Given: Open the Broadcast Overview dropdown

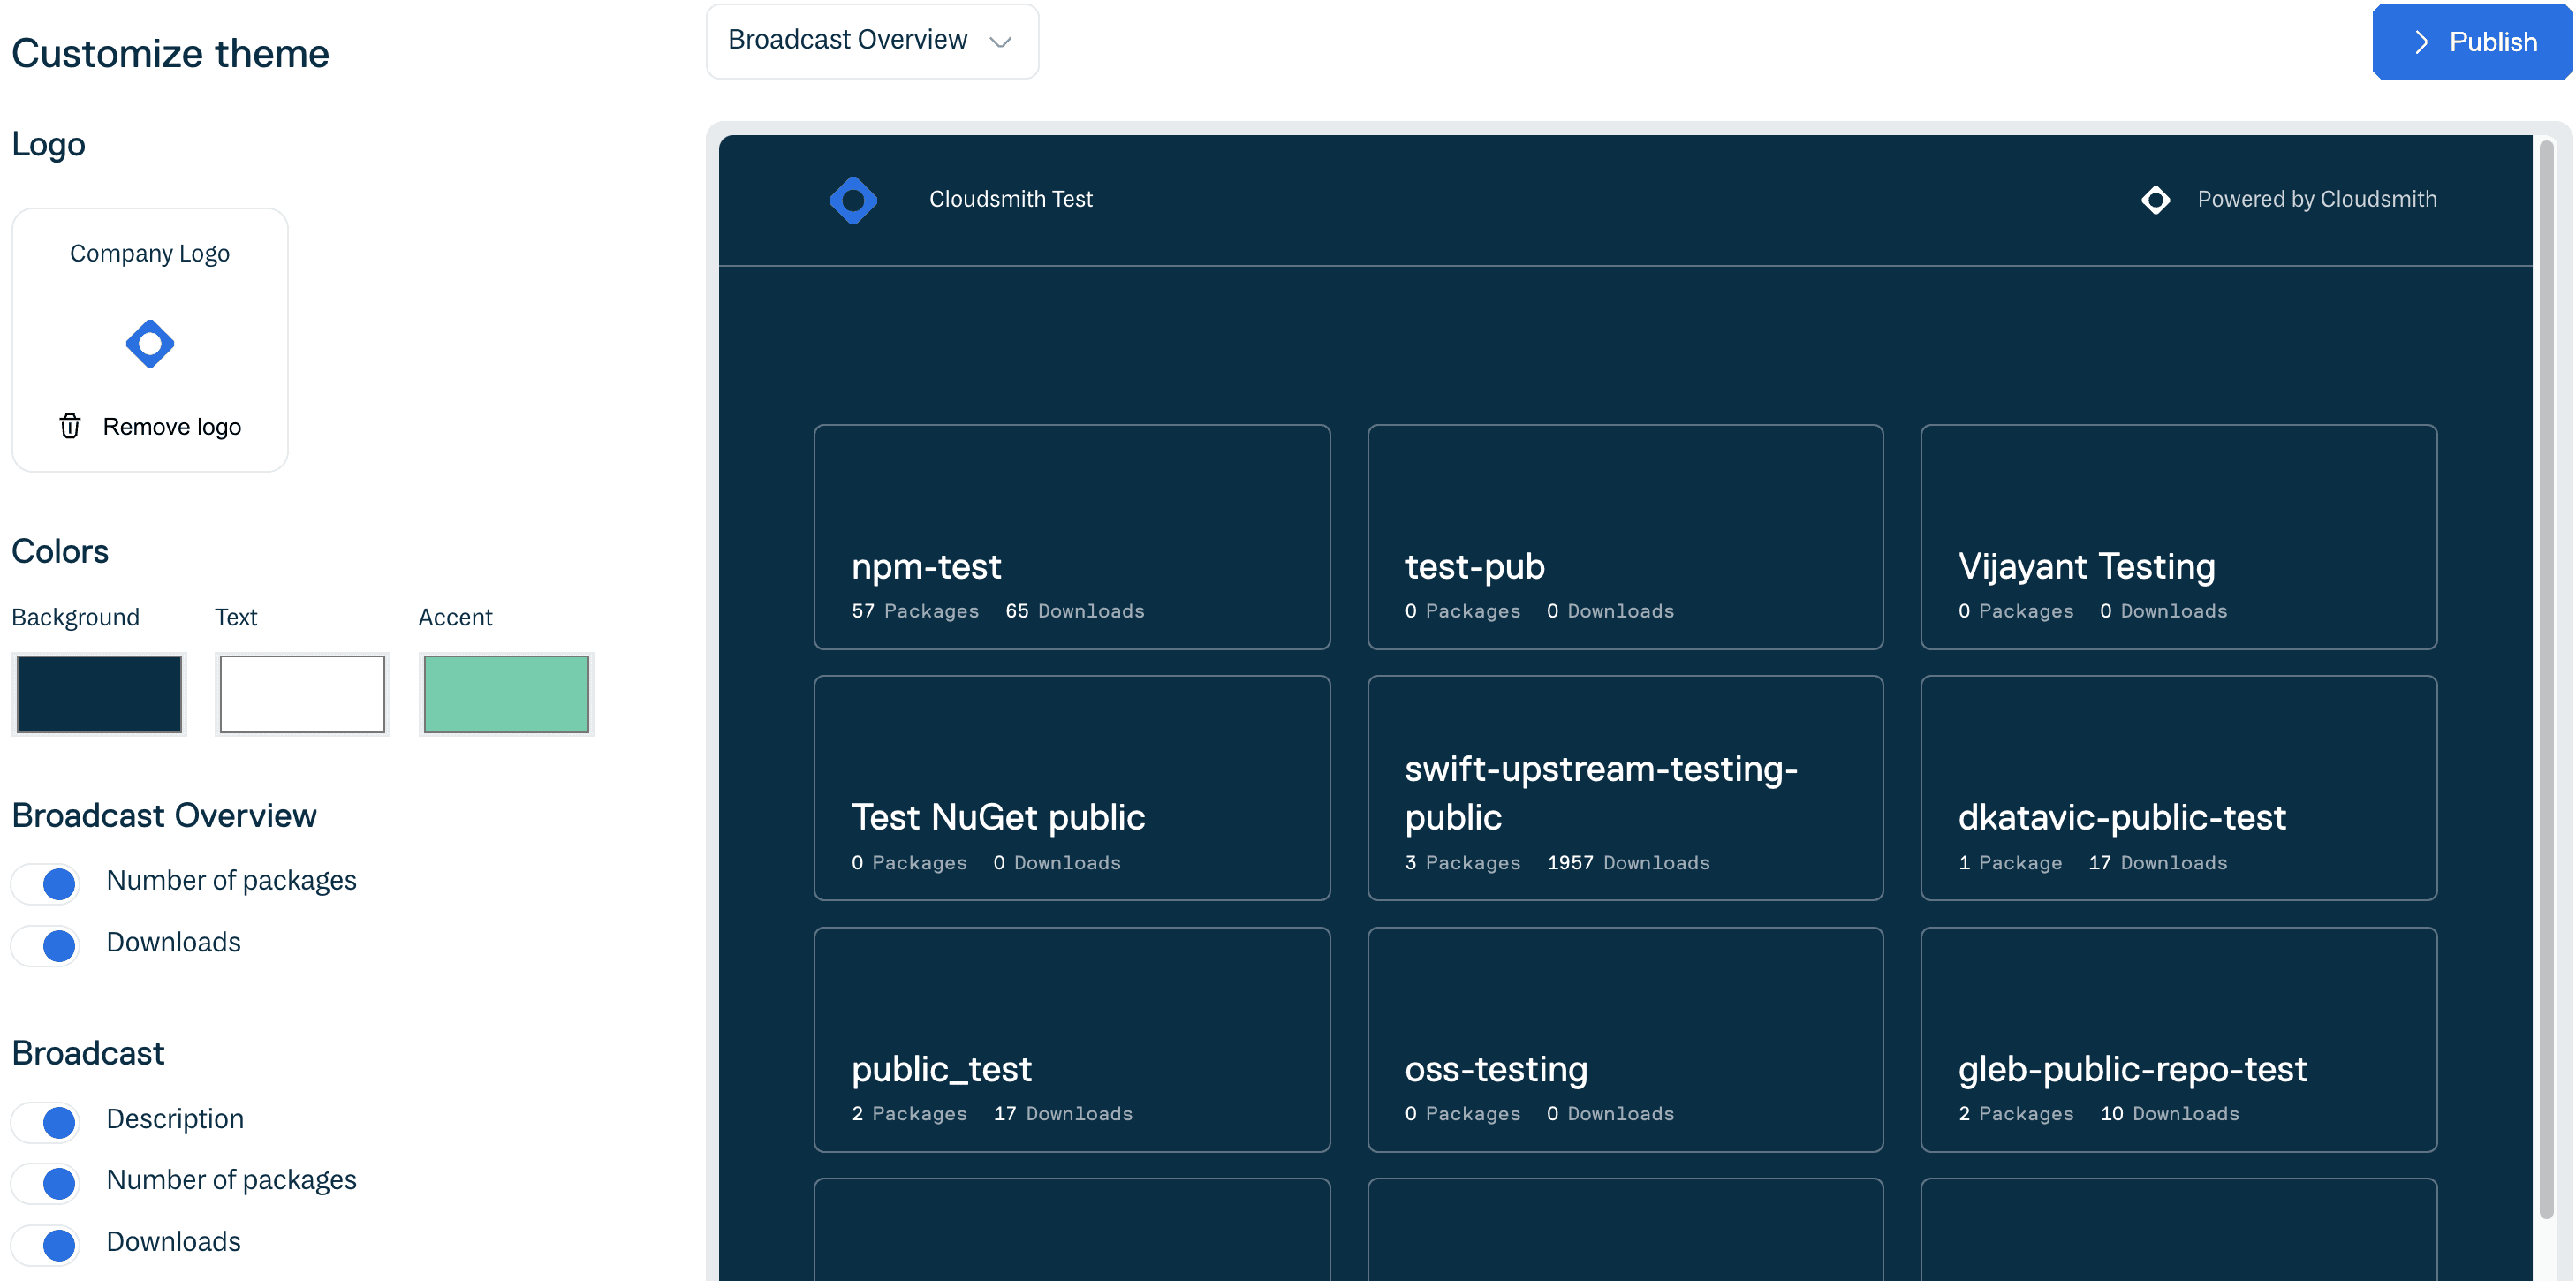Looking at the screenshot, I should click(871, 41).
